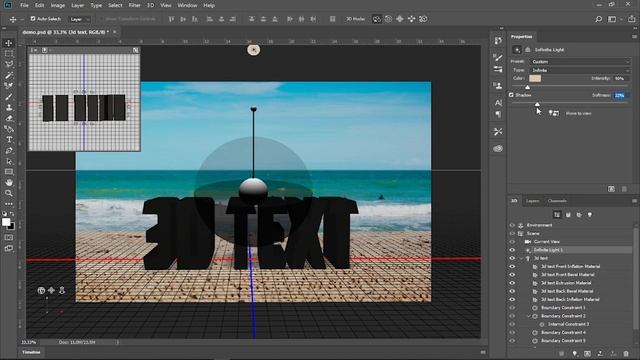This screenshot has width=640, height=360.
Task: Click the Zoom 3D camera mode icon
Action: click(x=423, y=19)
